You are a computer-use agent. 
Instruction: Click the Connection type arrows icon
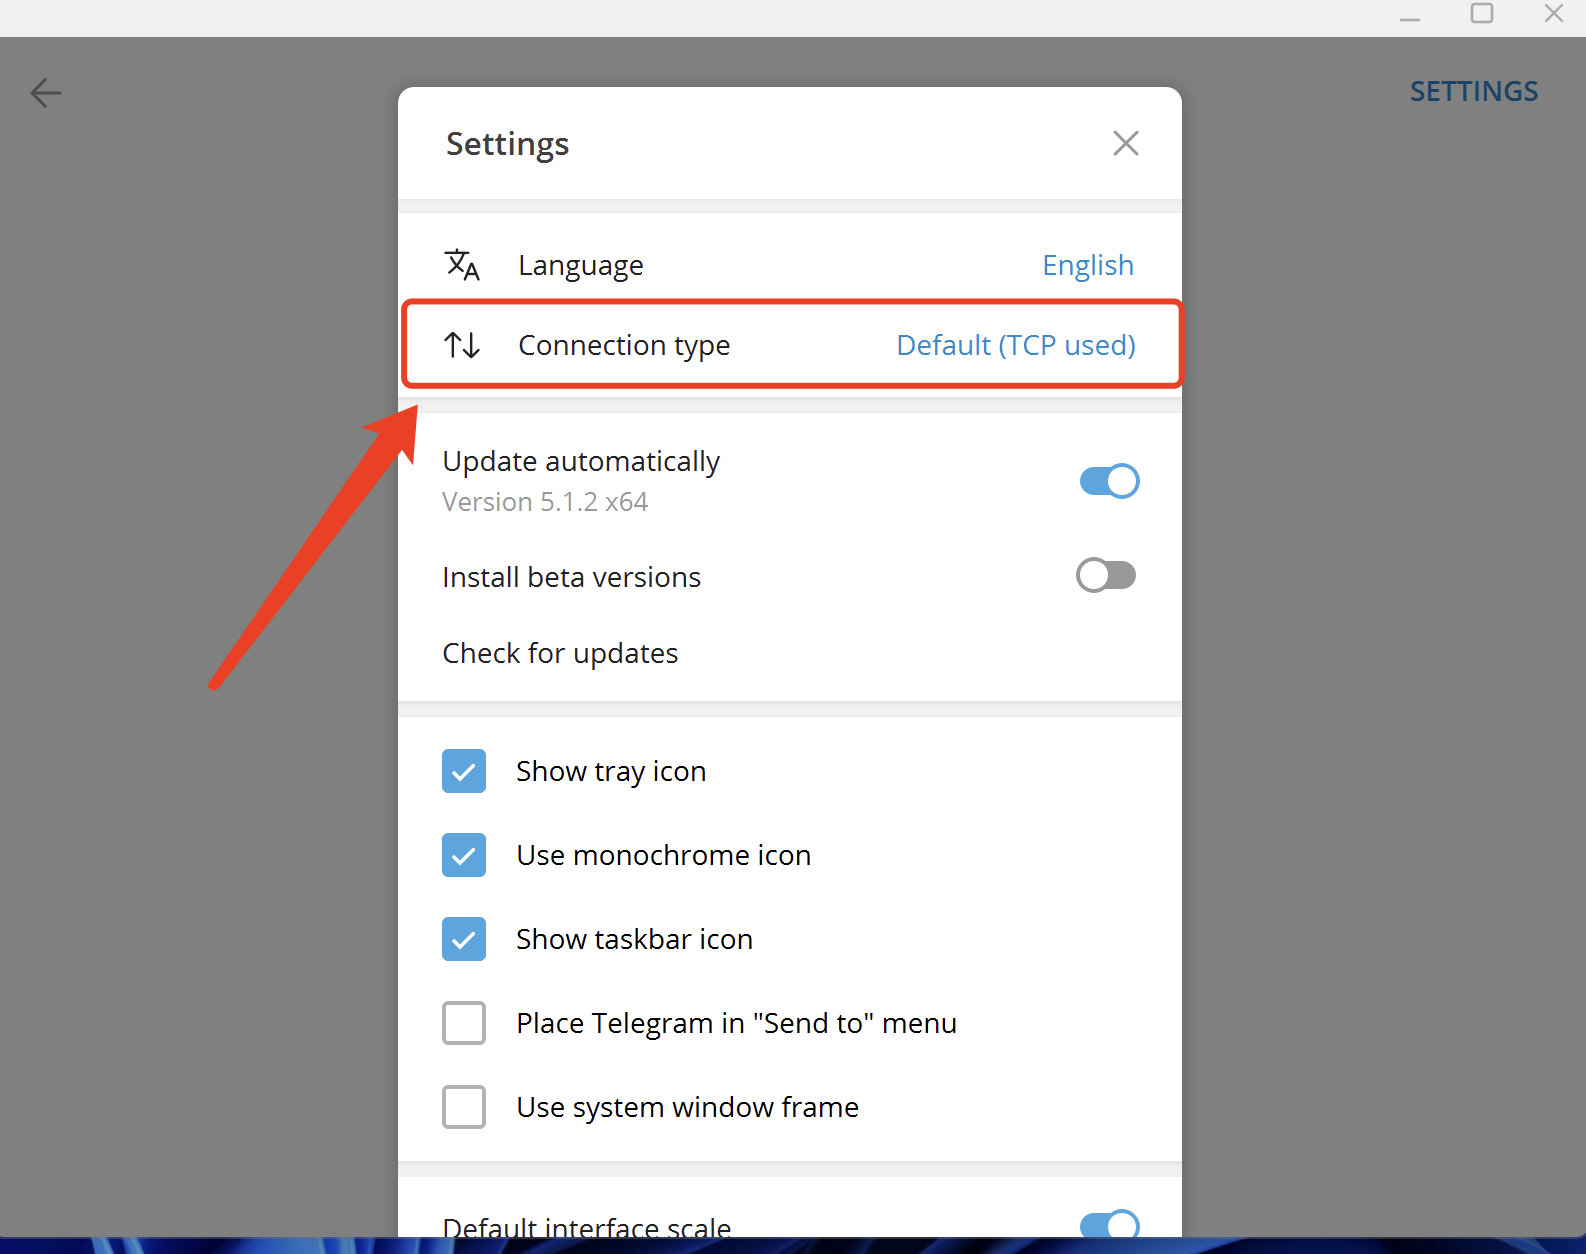[462, 345]
